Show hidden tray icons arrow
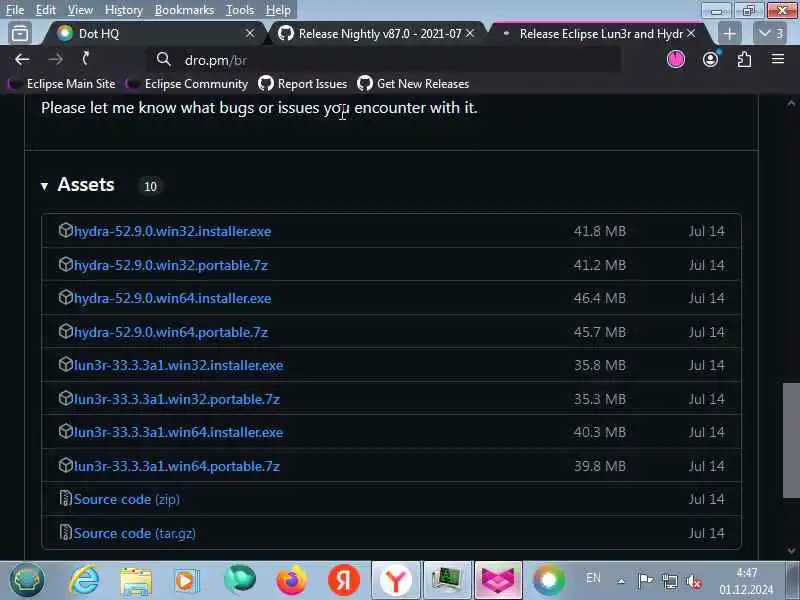Viewport: 800px width, 600px height. pyautogui.click(x=621, y=581)
